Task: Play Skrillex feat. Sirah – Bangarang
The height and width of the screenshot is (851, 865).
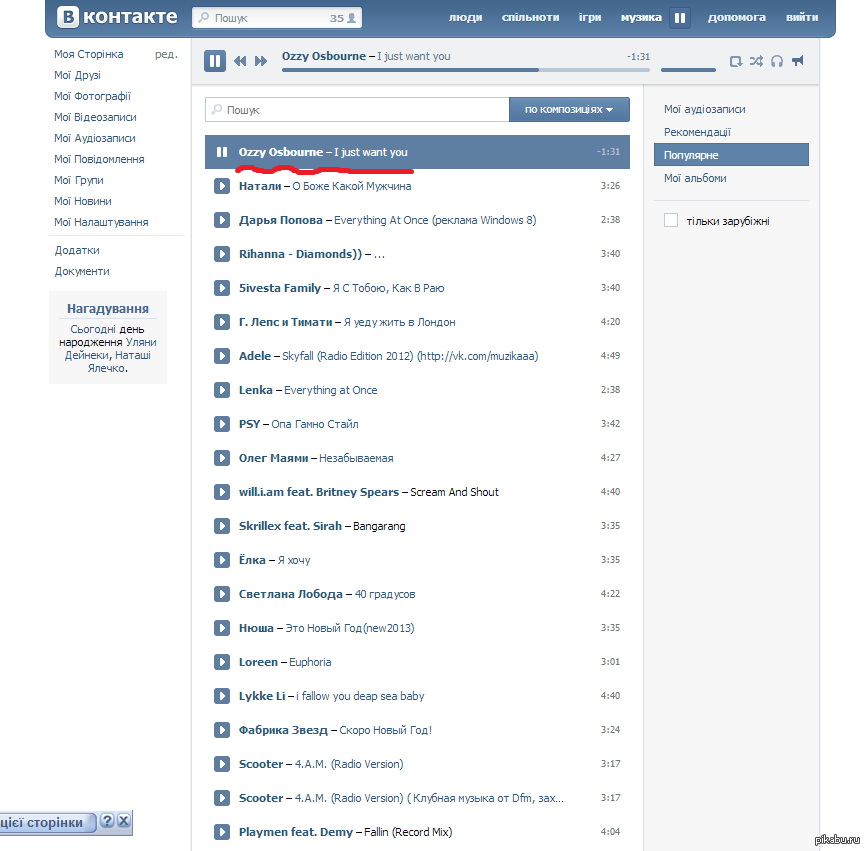Action: tap(222, 526)
